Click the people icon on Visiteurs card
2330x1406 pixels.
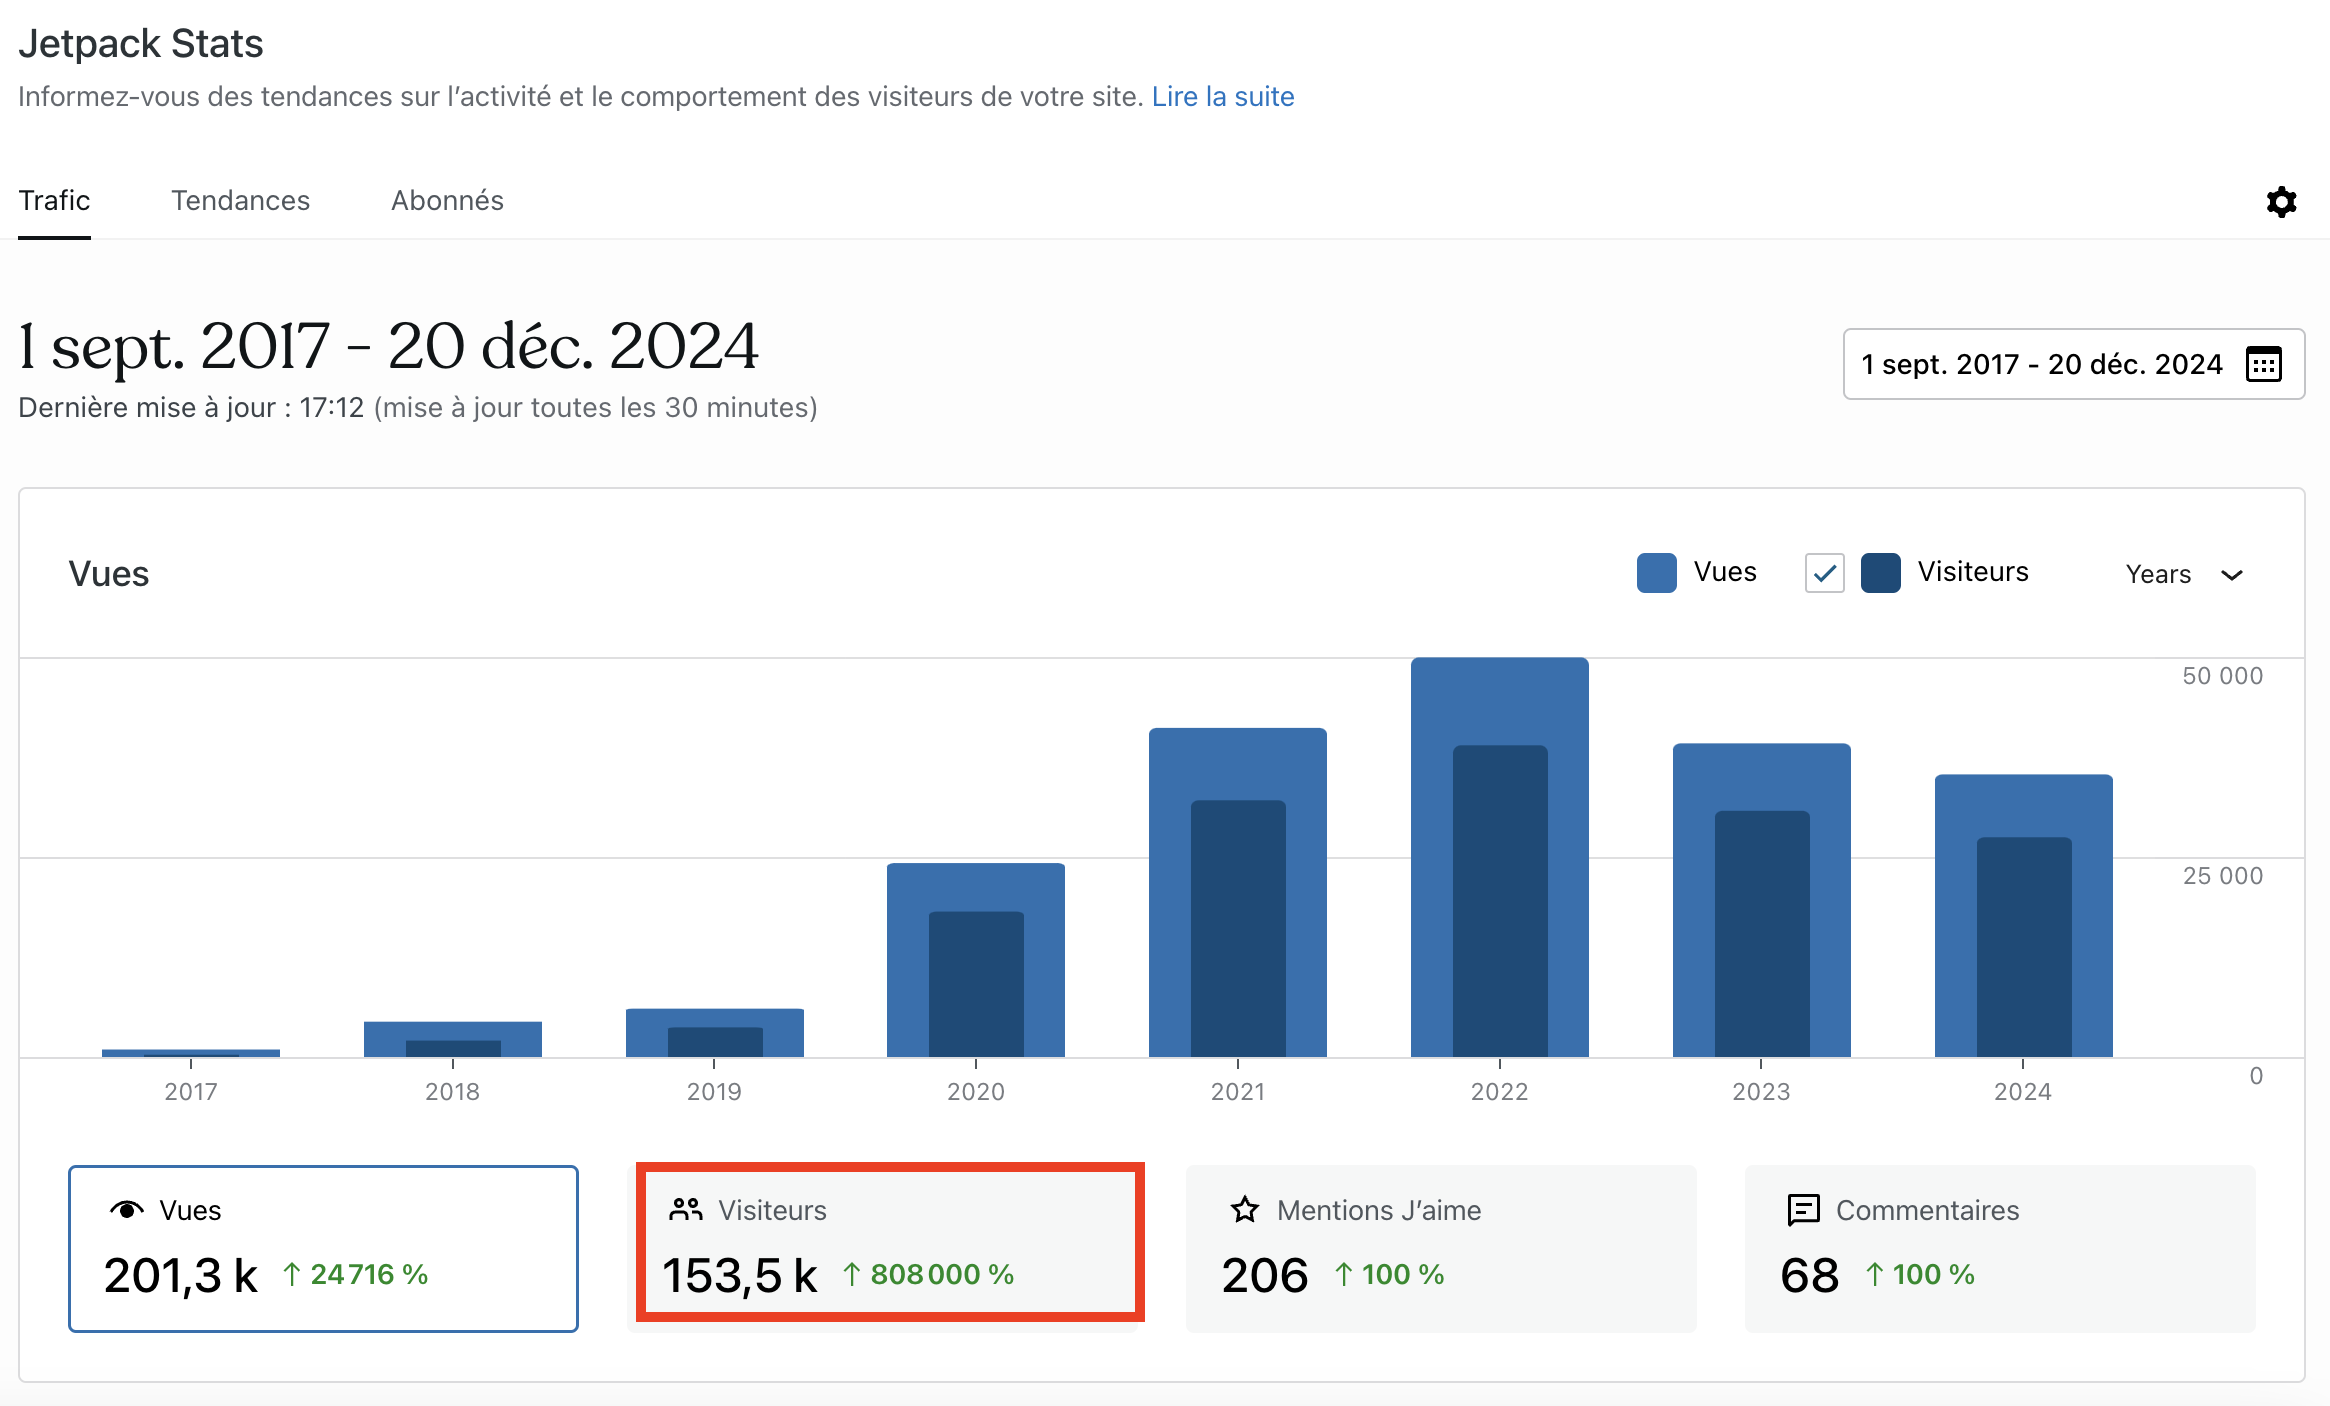click(686, 1210)
